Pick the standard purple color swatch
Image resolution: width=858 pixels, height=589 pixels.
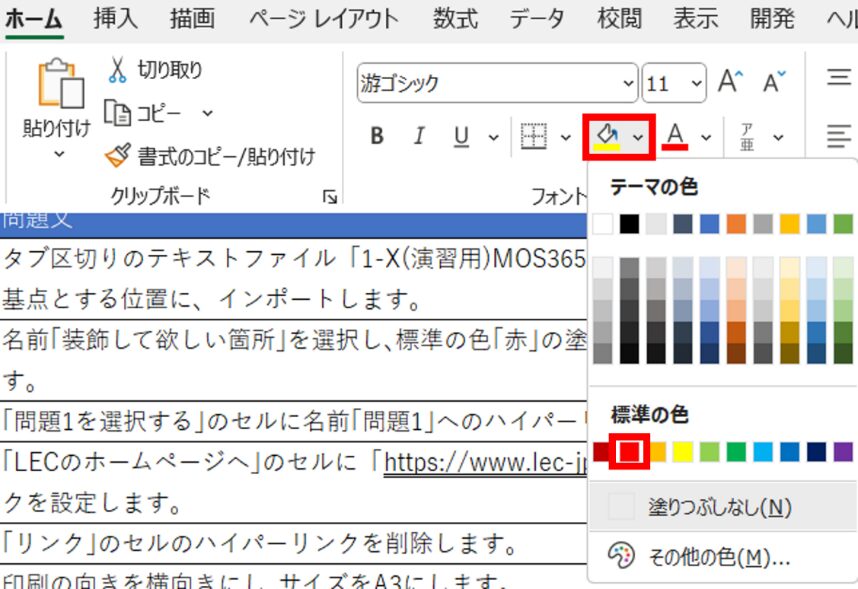pyautogui.click(x=843, y=452)
